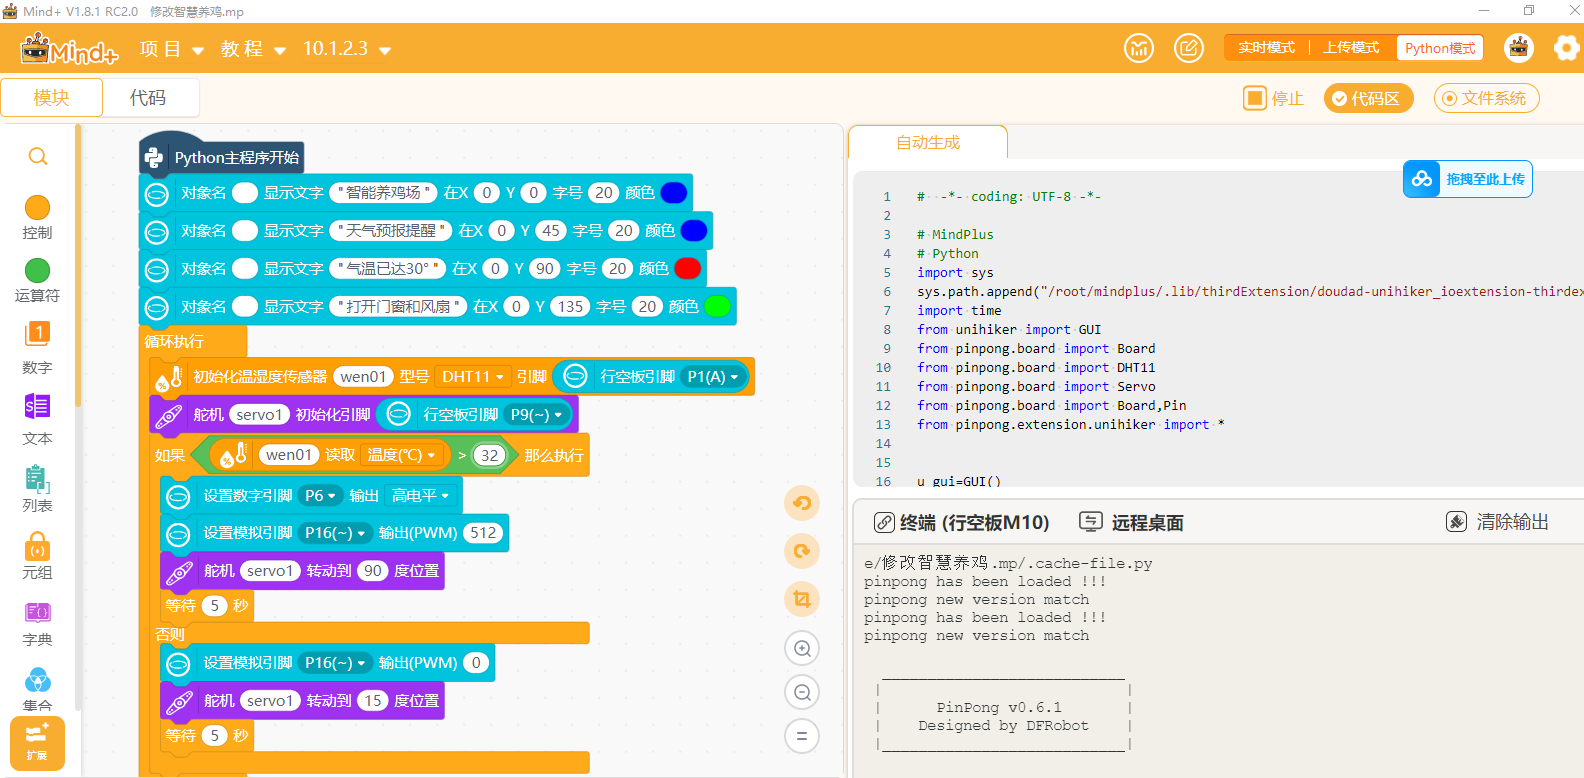Switch to 上传模式 mode
The height and width of the screenshot is (778, 1584).
[x=1351, y=48]
